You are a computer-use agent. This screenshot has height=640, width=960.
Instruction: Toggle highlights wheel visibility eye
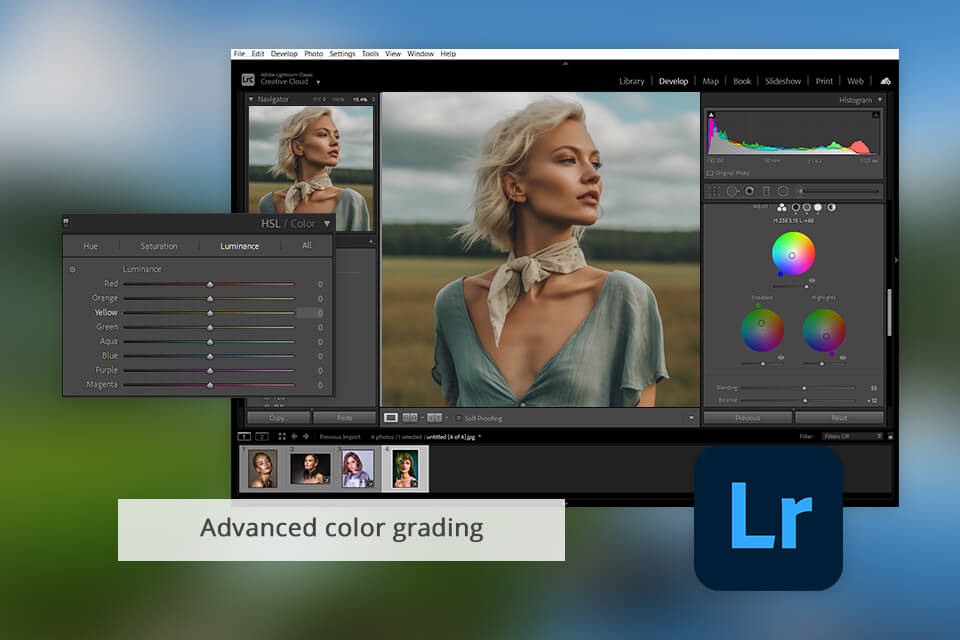pos(843,358)
